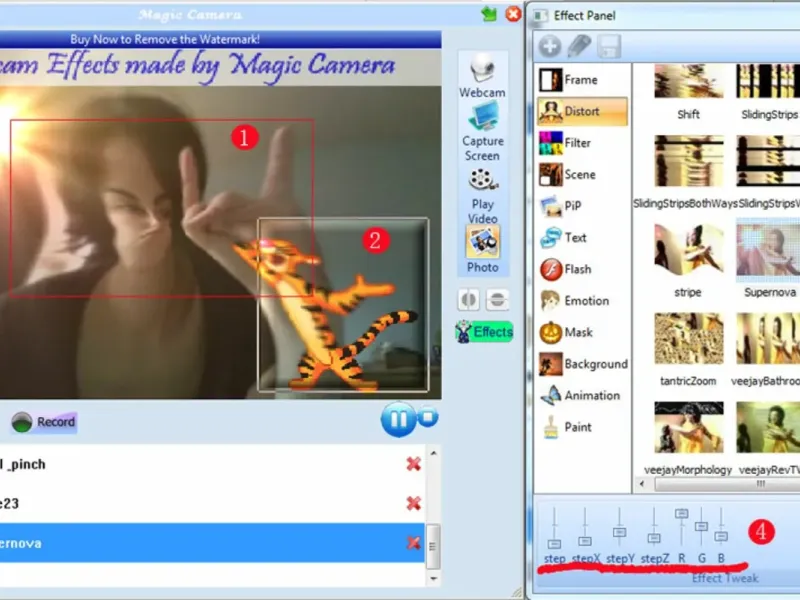Apply the Supernova effect thumbnail

(x=768, y=250)
